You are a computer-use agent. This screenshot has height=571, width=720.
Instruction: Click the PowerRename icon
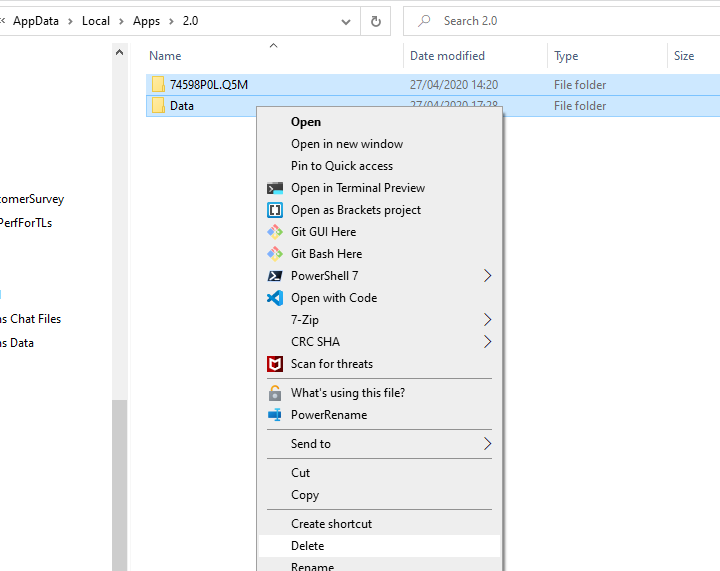(275, 415)
